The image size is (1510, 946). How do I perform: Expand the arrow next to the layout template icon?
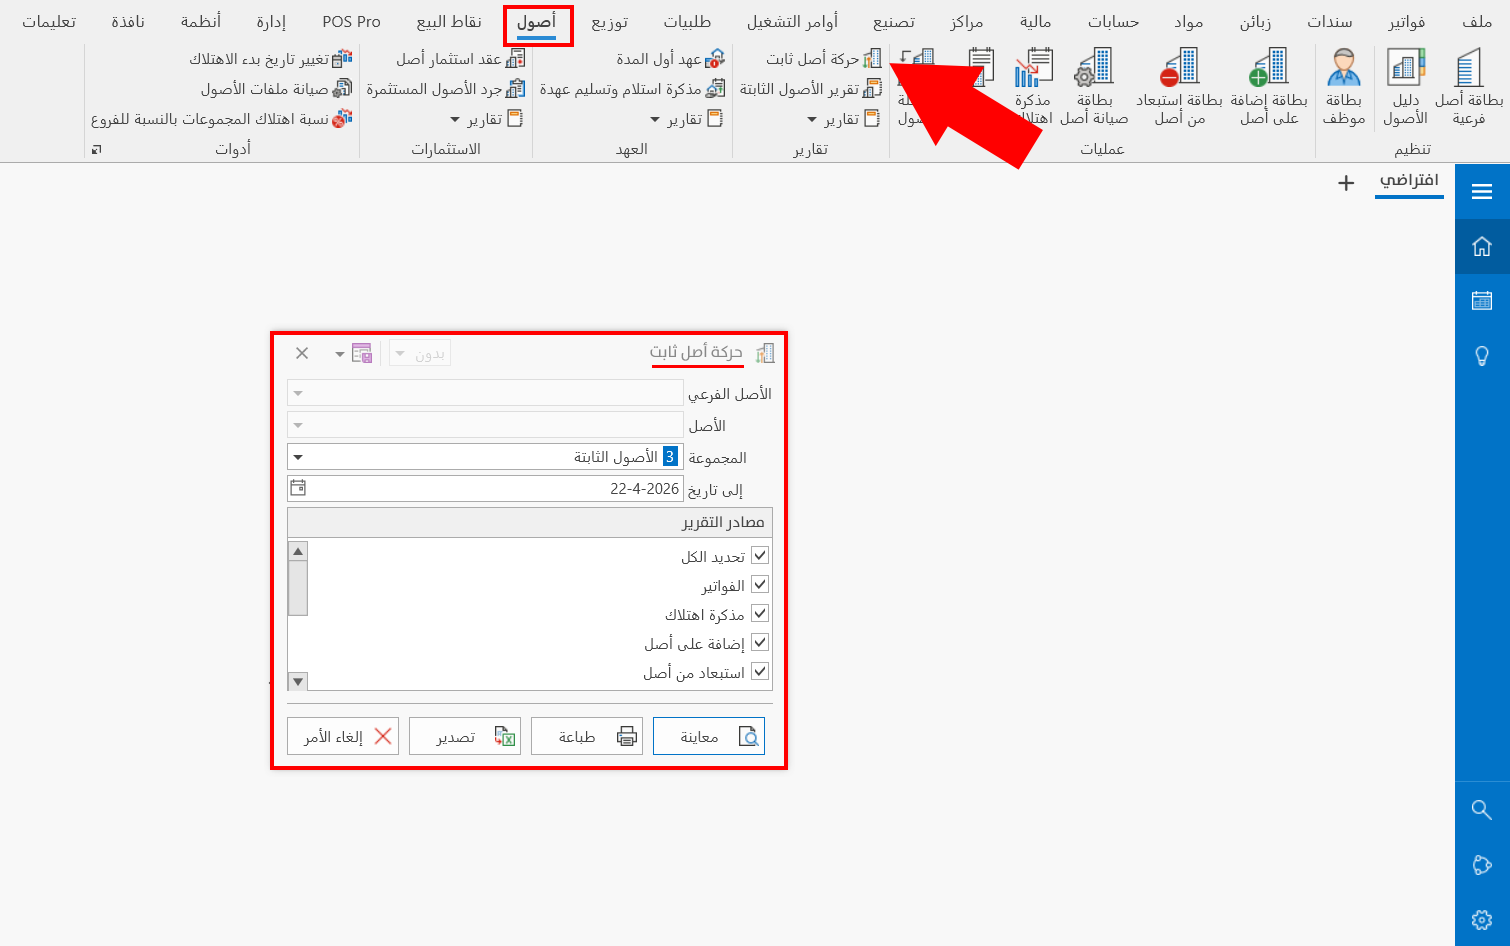point(340,354)
